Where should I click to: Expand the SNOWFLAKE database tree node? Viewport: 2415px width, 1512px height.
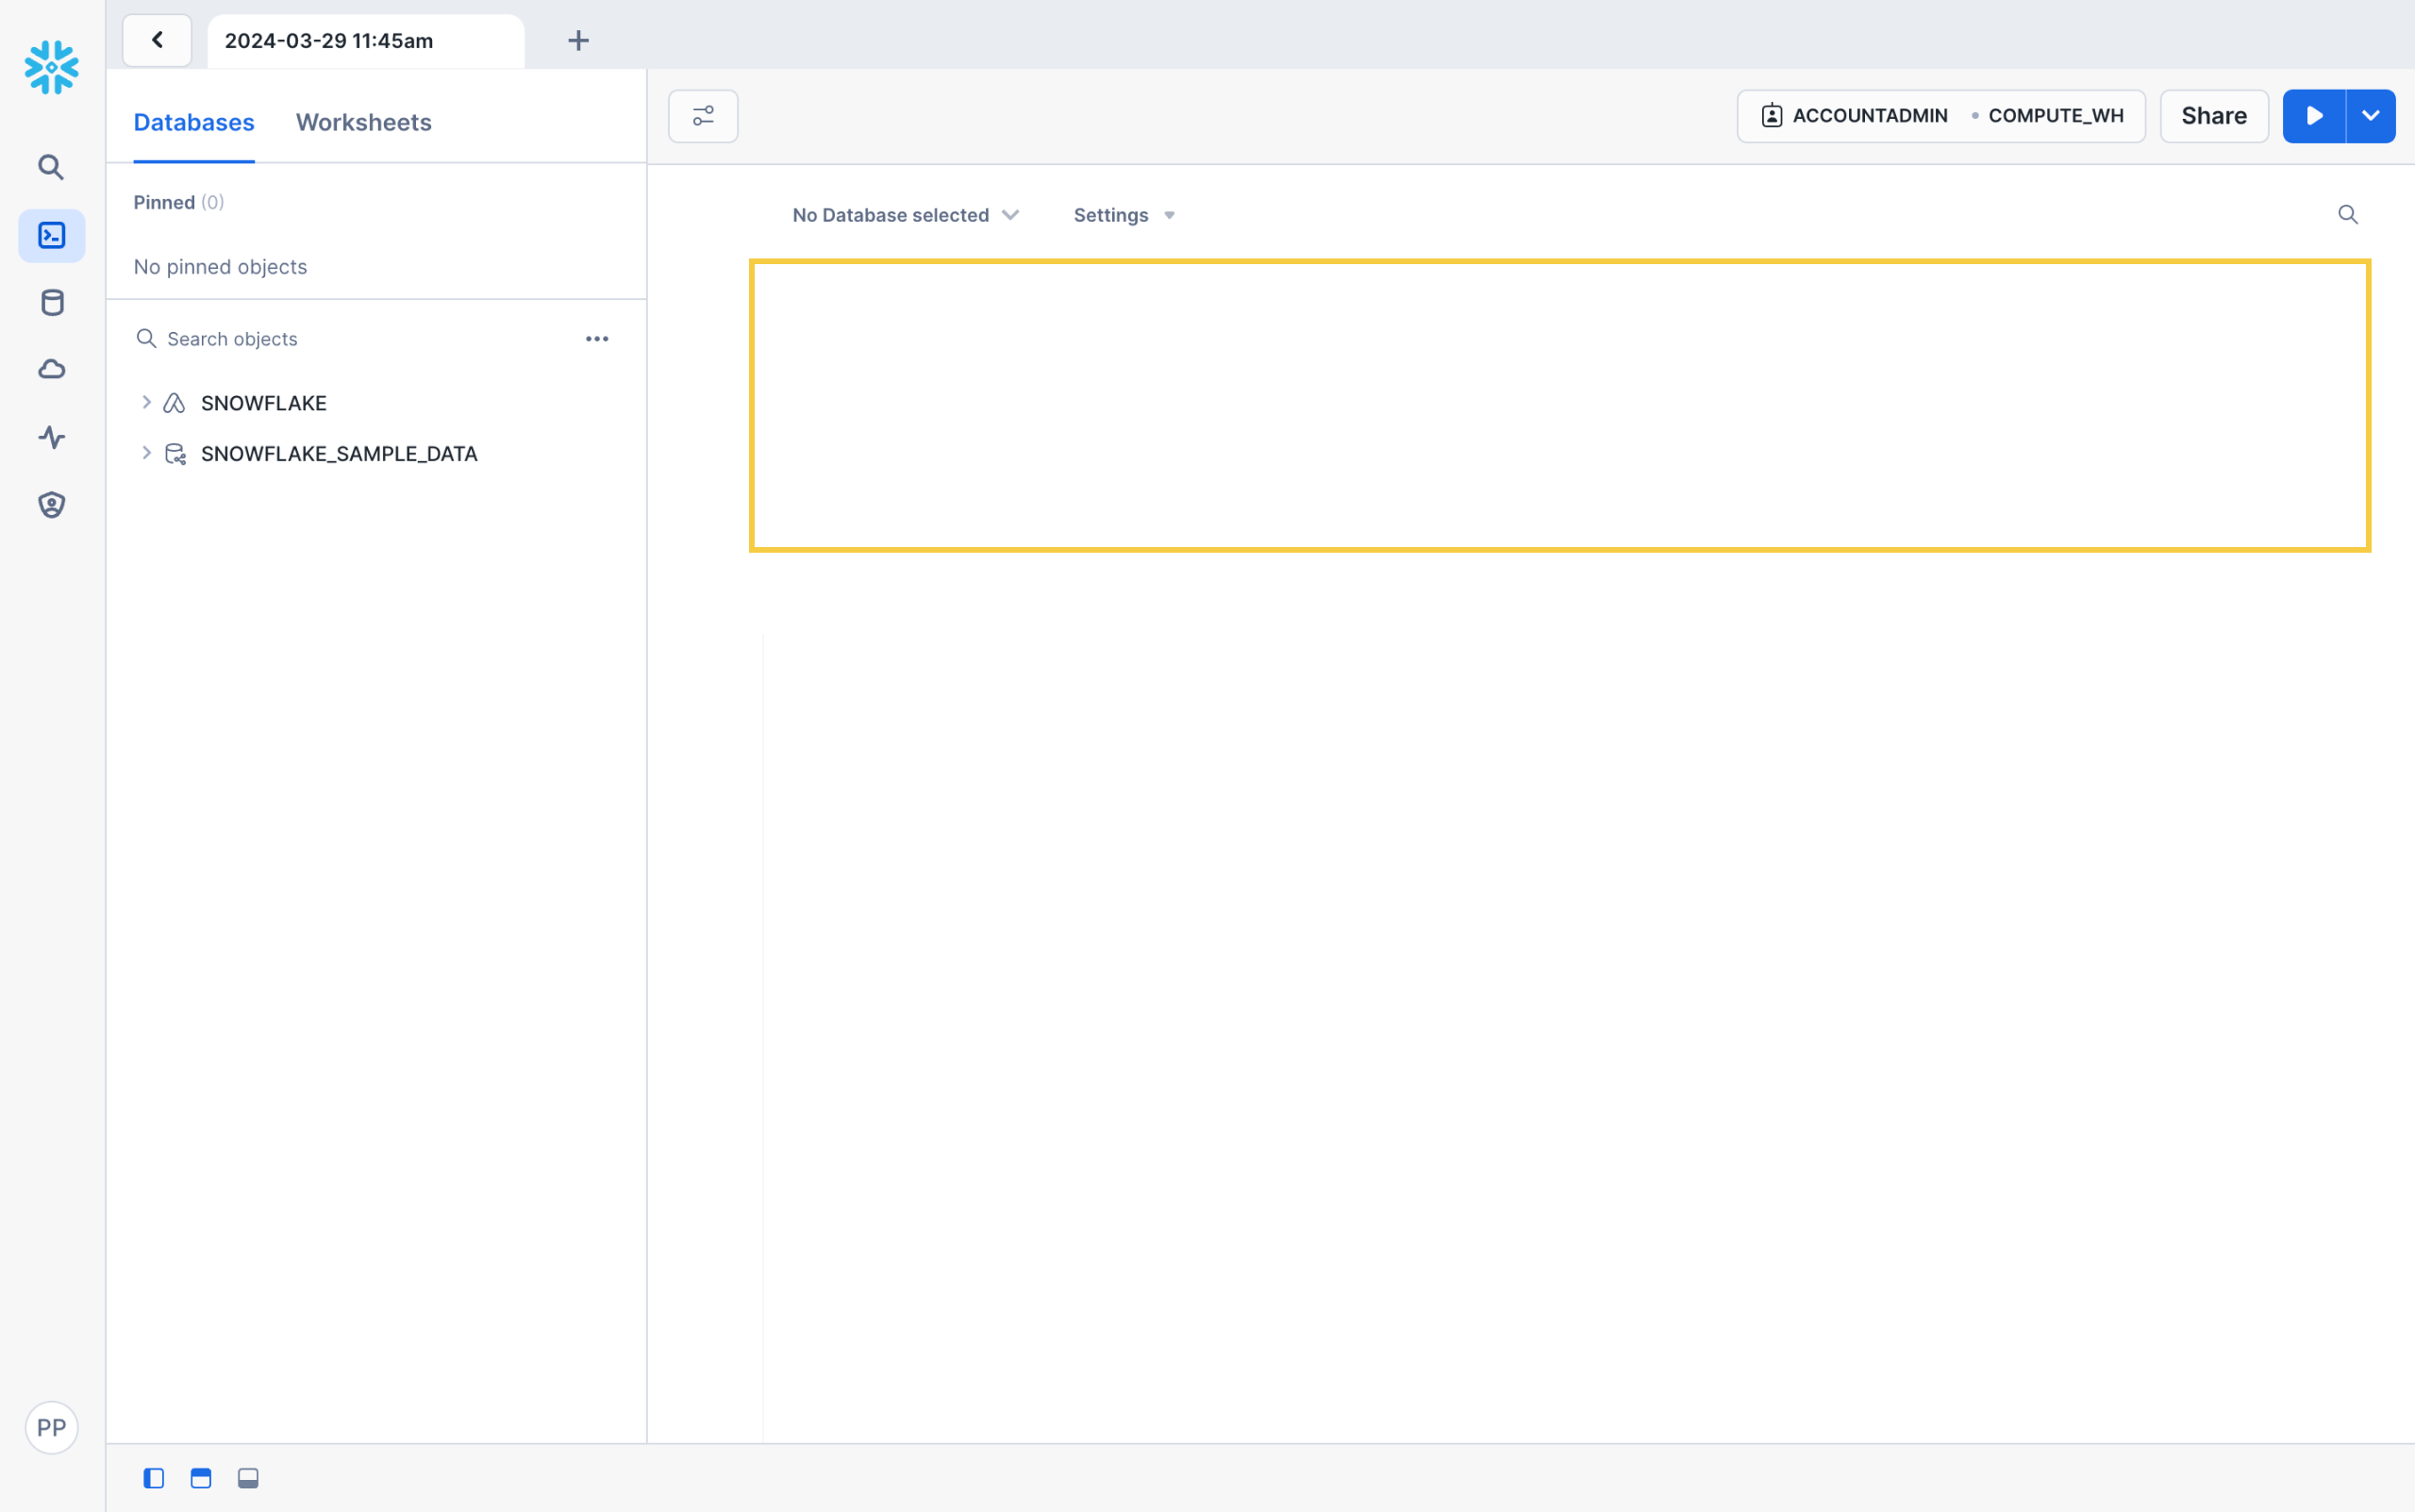(x=146, y=402)
